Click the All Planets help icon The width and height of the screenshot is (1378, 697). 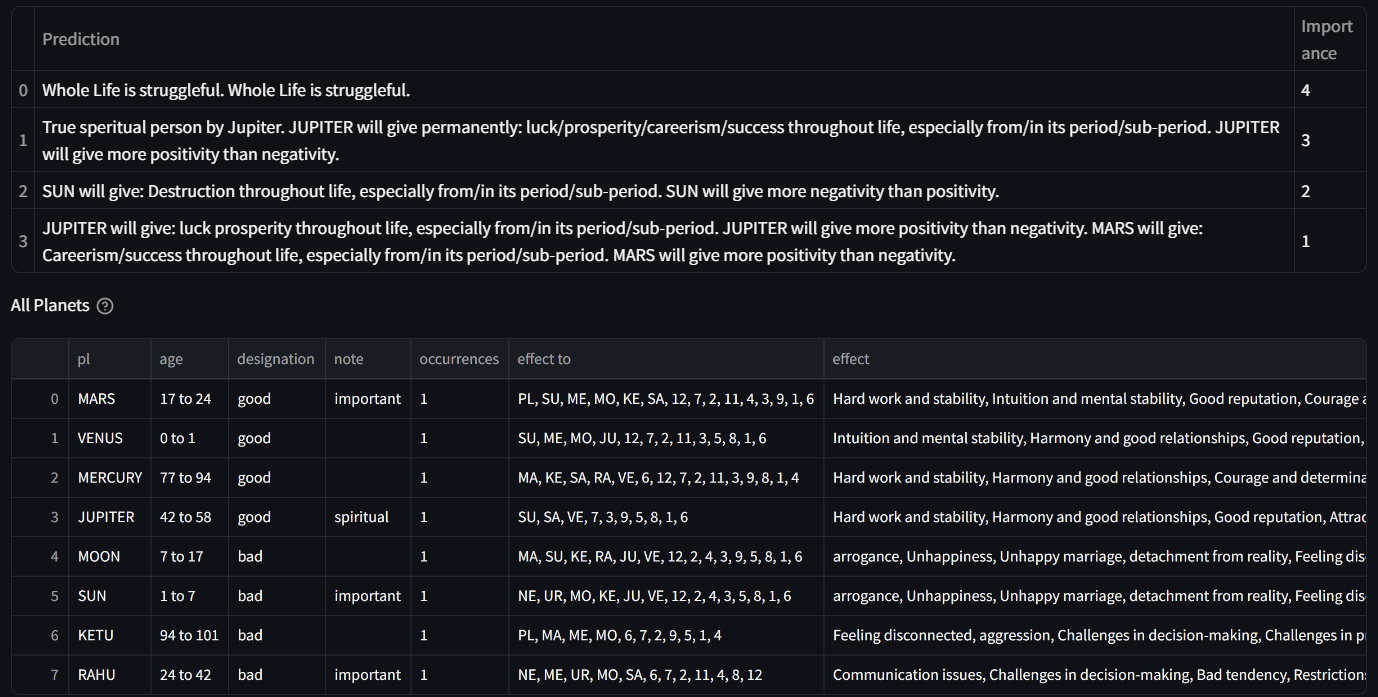pos(105,306)
